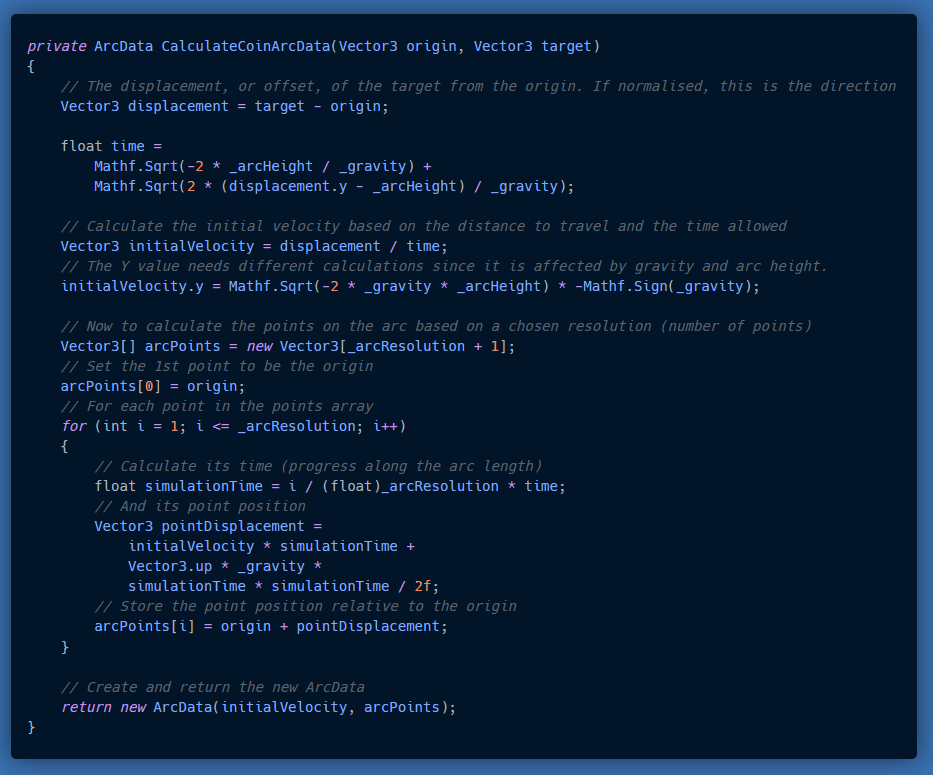Viewport: 933px width, 775px height.
Task: Click the "Vector3 target" parameter in the signature
Action: (x=533, y=46)
